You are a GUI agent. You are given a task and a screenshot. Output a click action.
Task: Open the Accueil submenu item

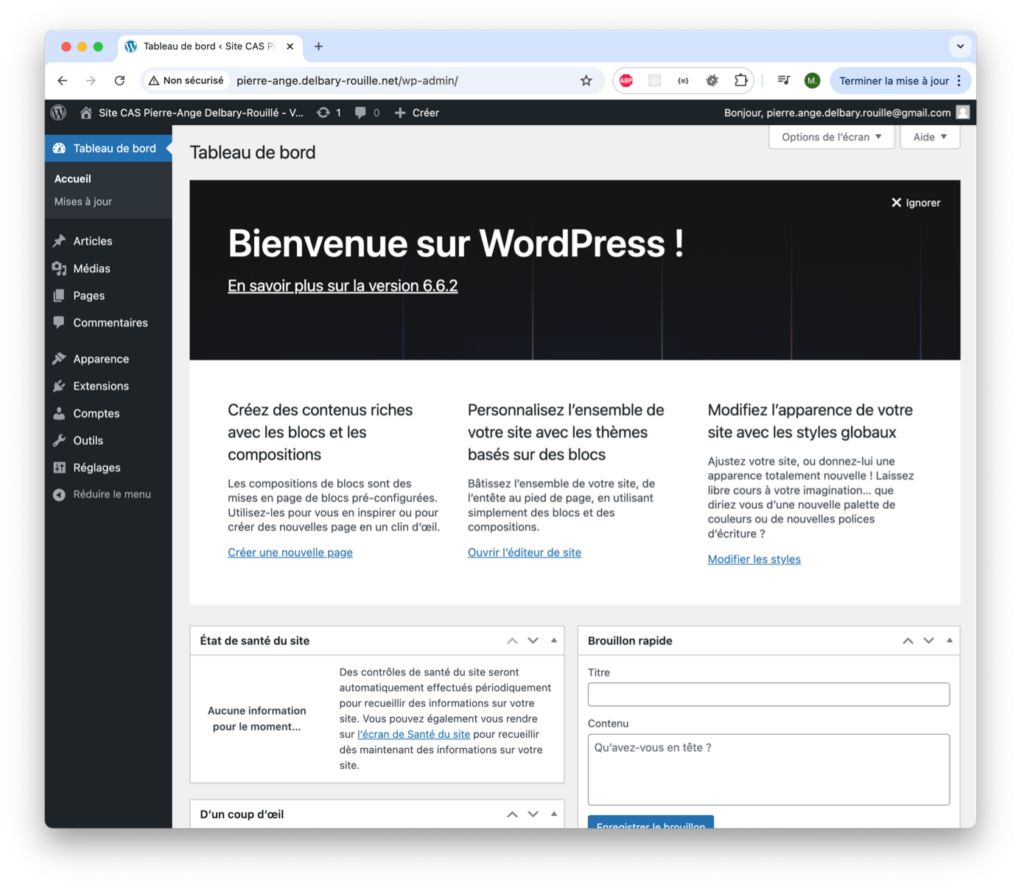tap(72, 179)
